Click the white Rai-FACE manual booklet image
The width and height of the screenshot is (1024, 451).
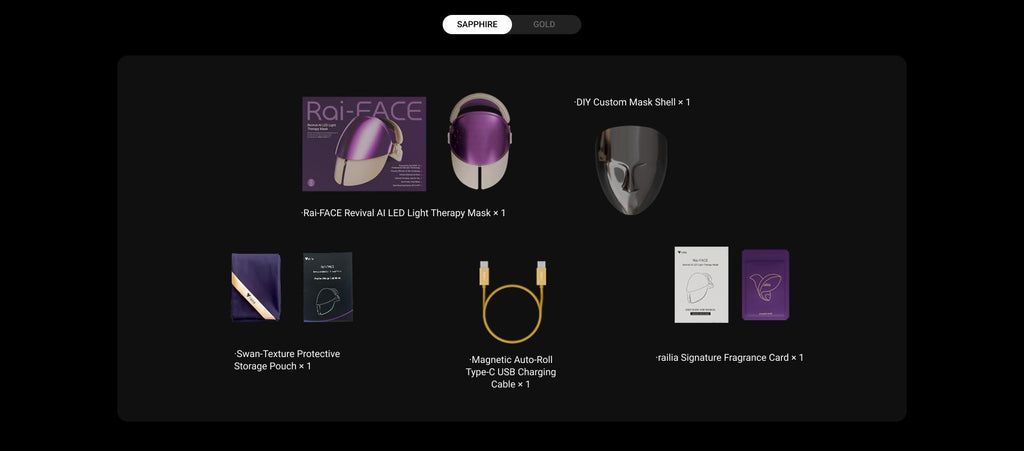[701, 285]
